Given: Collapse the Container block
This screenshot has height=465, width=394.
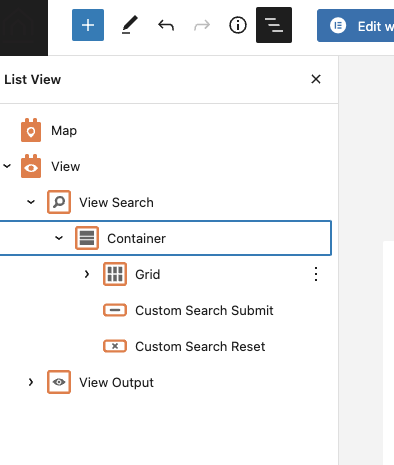Looking at the screenshot, I should [59, 238].
